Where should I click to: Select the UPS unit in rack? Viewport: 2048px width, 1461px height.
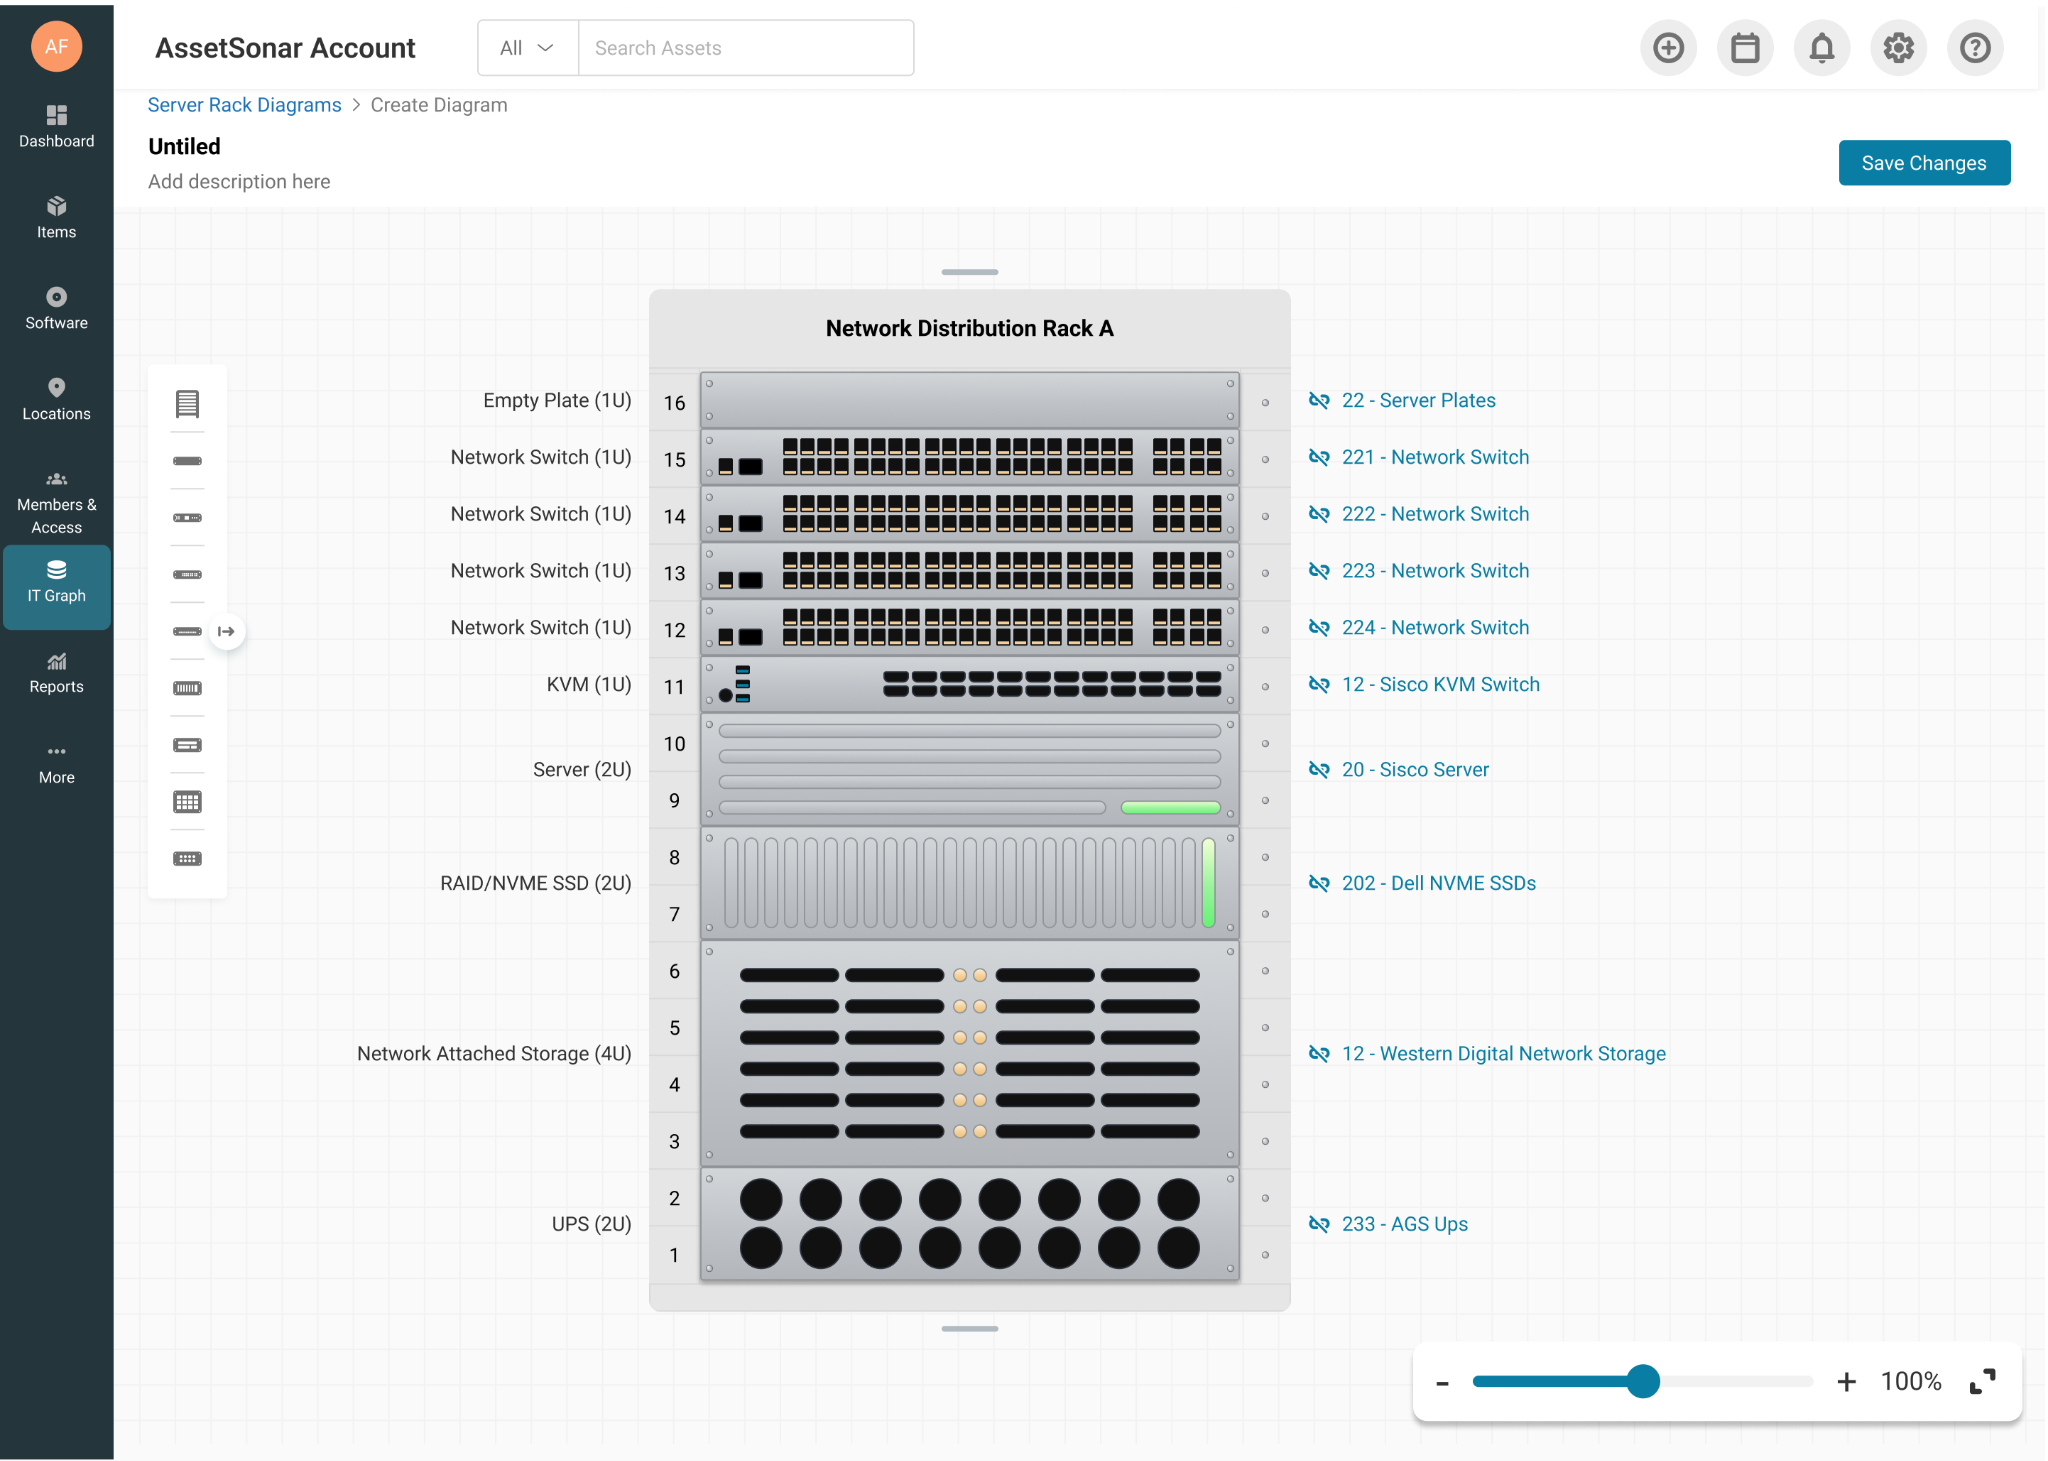(970, 1224)
